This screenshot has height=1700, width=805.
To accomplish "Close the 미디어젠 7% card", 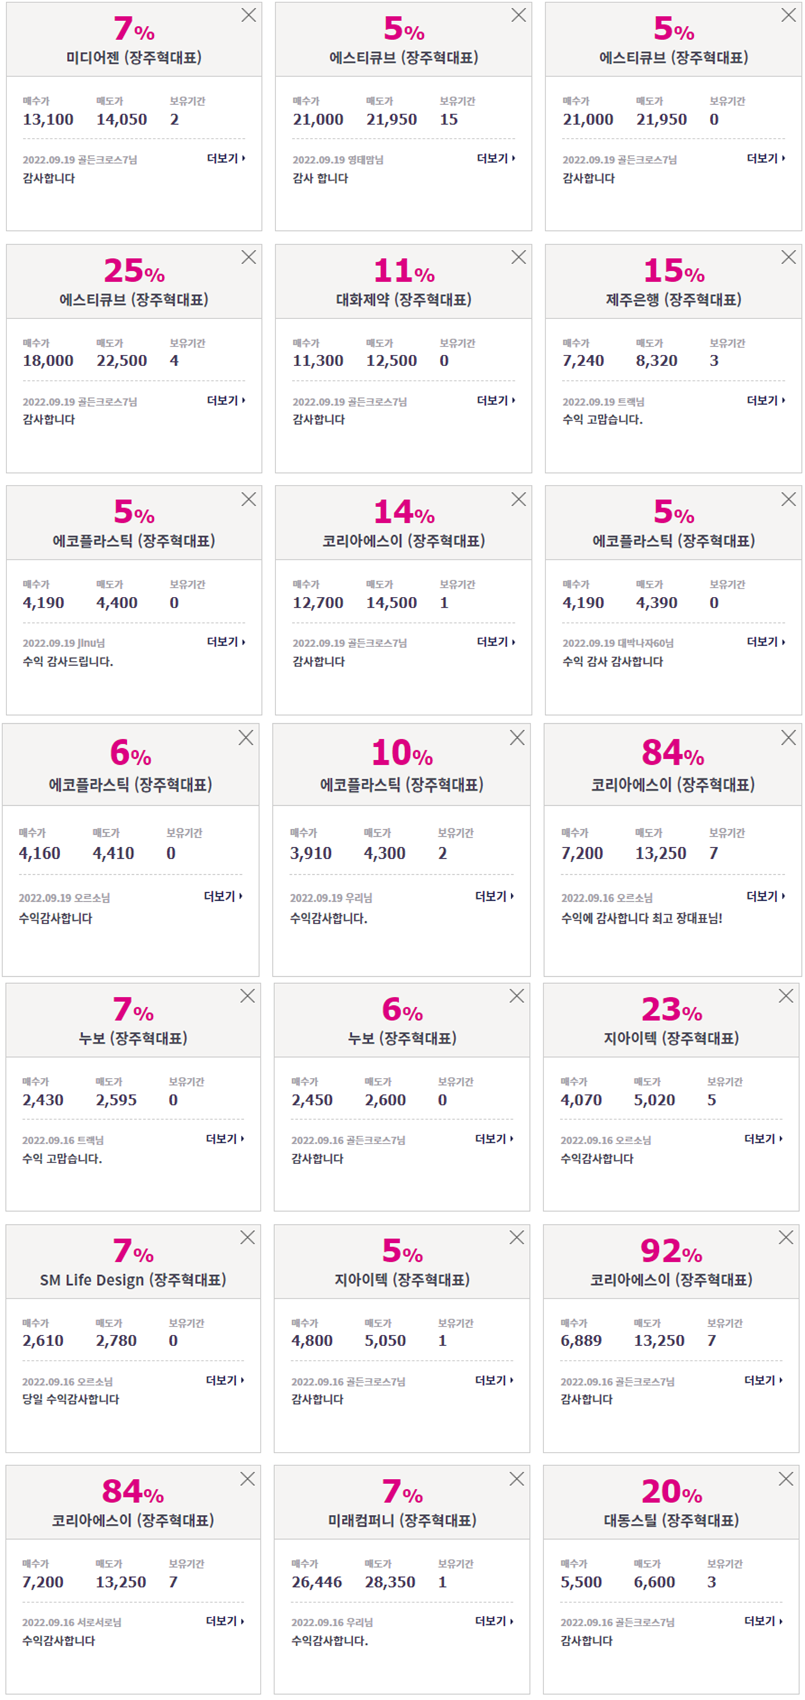I will click(248, 15).
